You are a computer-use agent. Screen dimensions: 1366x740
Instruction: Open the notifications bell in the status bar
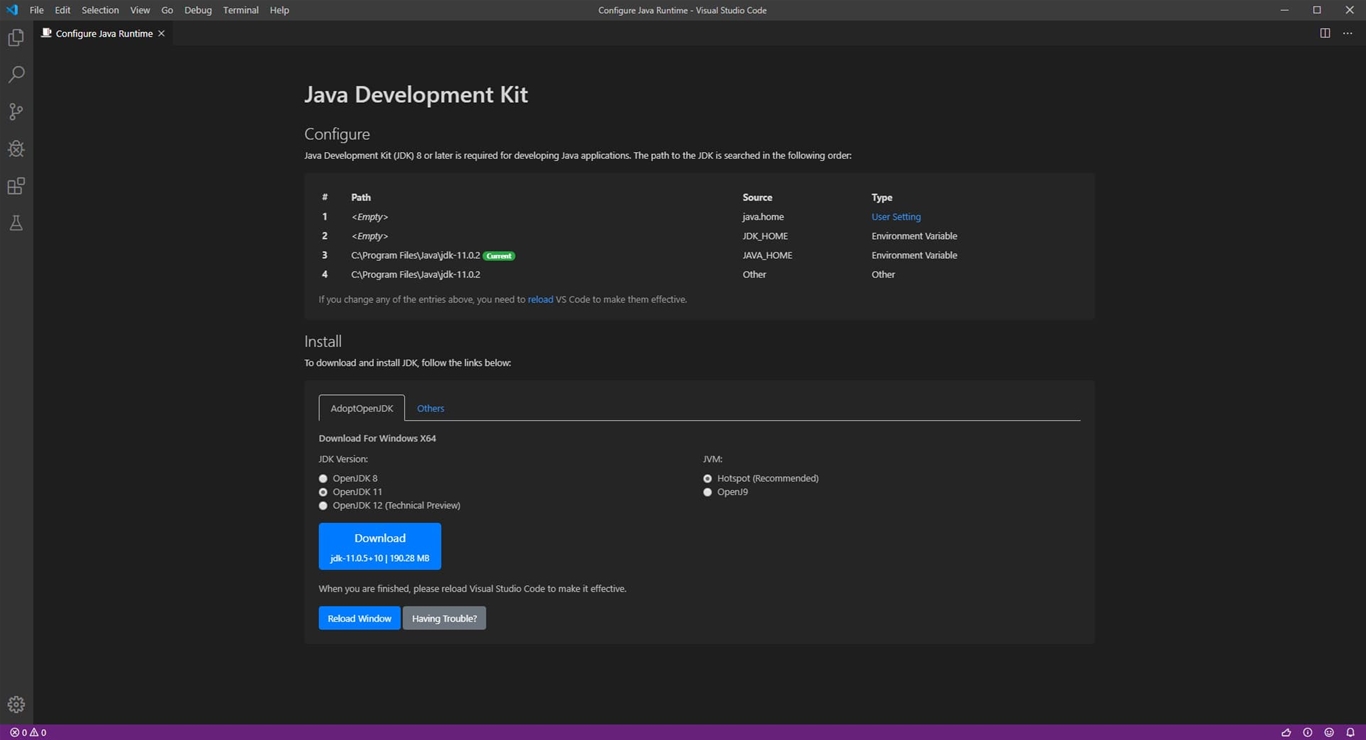1351,732
